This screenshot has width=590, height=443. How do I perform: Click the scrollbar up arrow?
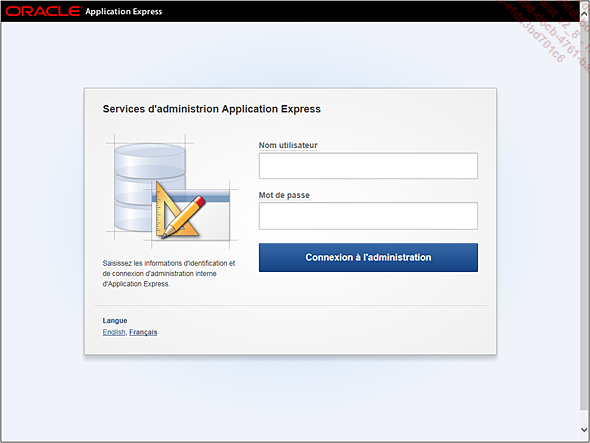(x=584, y=13)
